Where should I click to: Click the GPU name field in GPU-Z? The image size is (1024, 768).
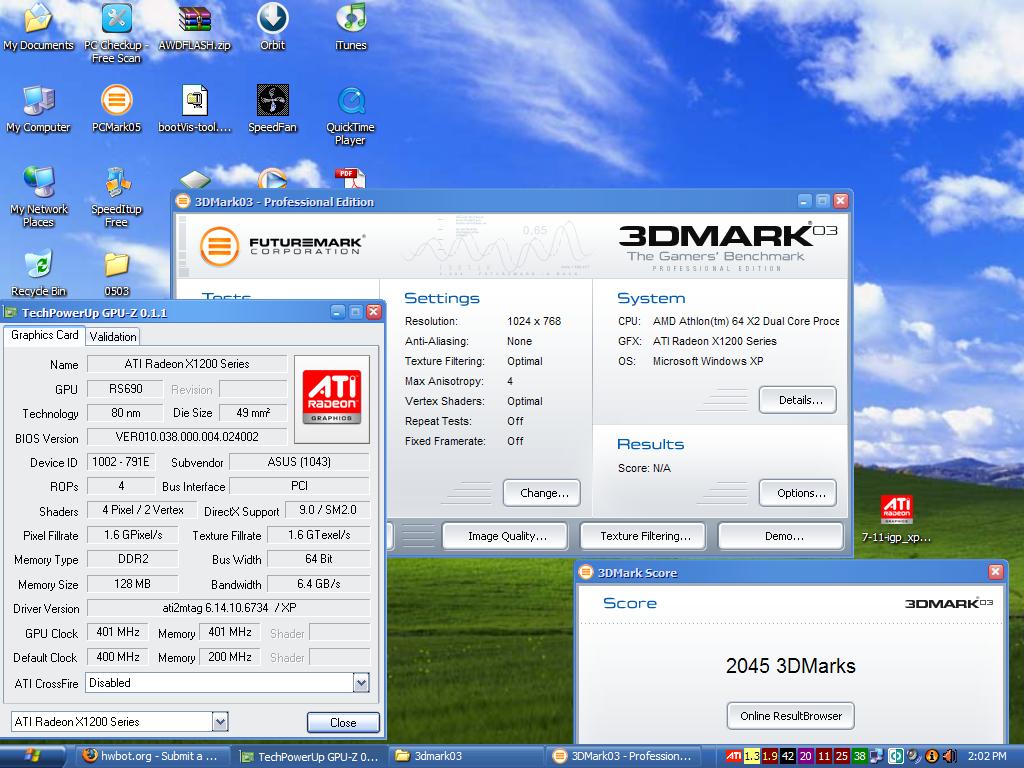click(187, 364)
